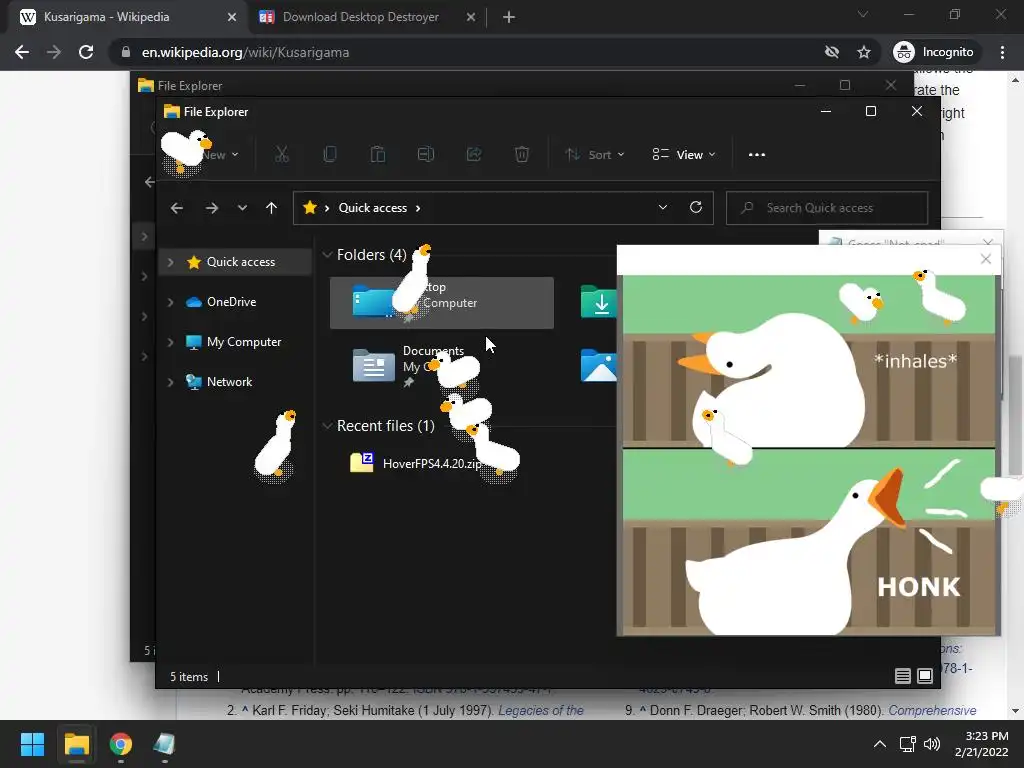Open the clock and date panel
Image resolution: width=1024 pixels, height=768 pixels.
982,744
